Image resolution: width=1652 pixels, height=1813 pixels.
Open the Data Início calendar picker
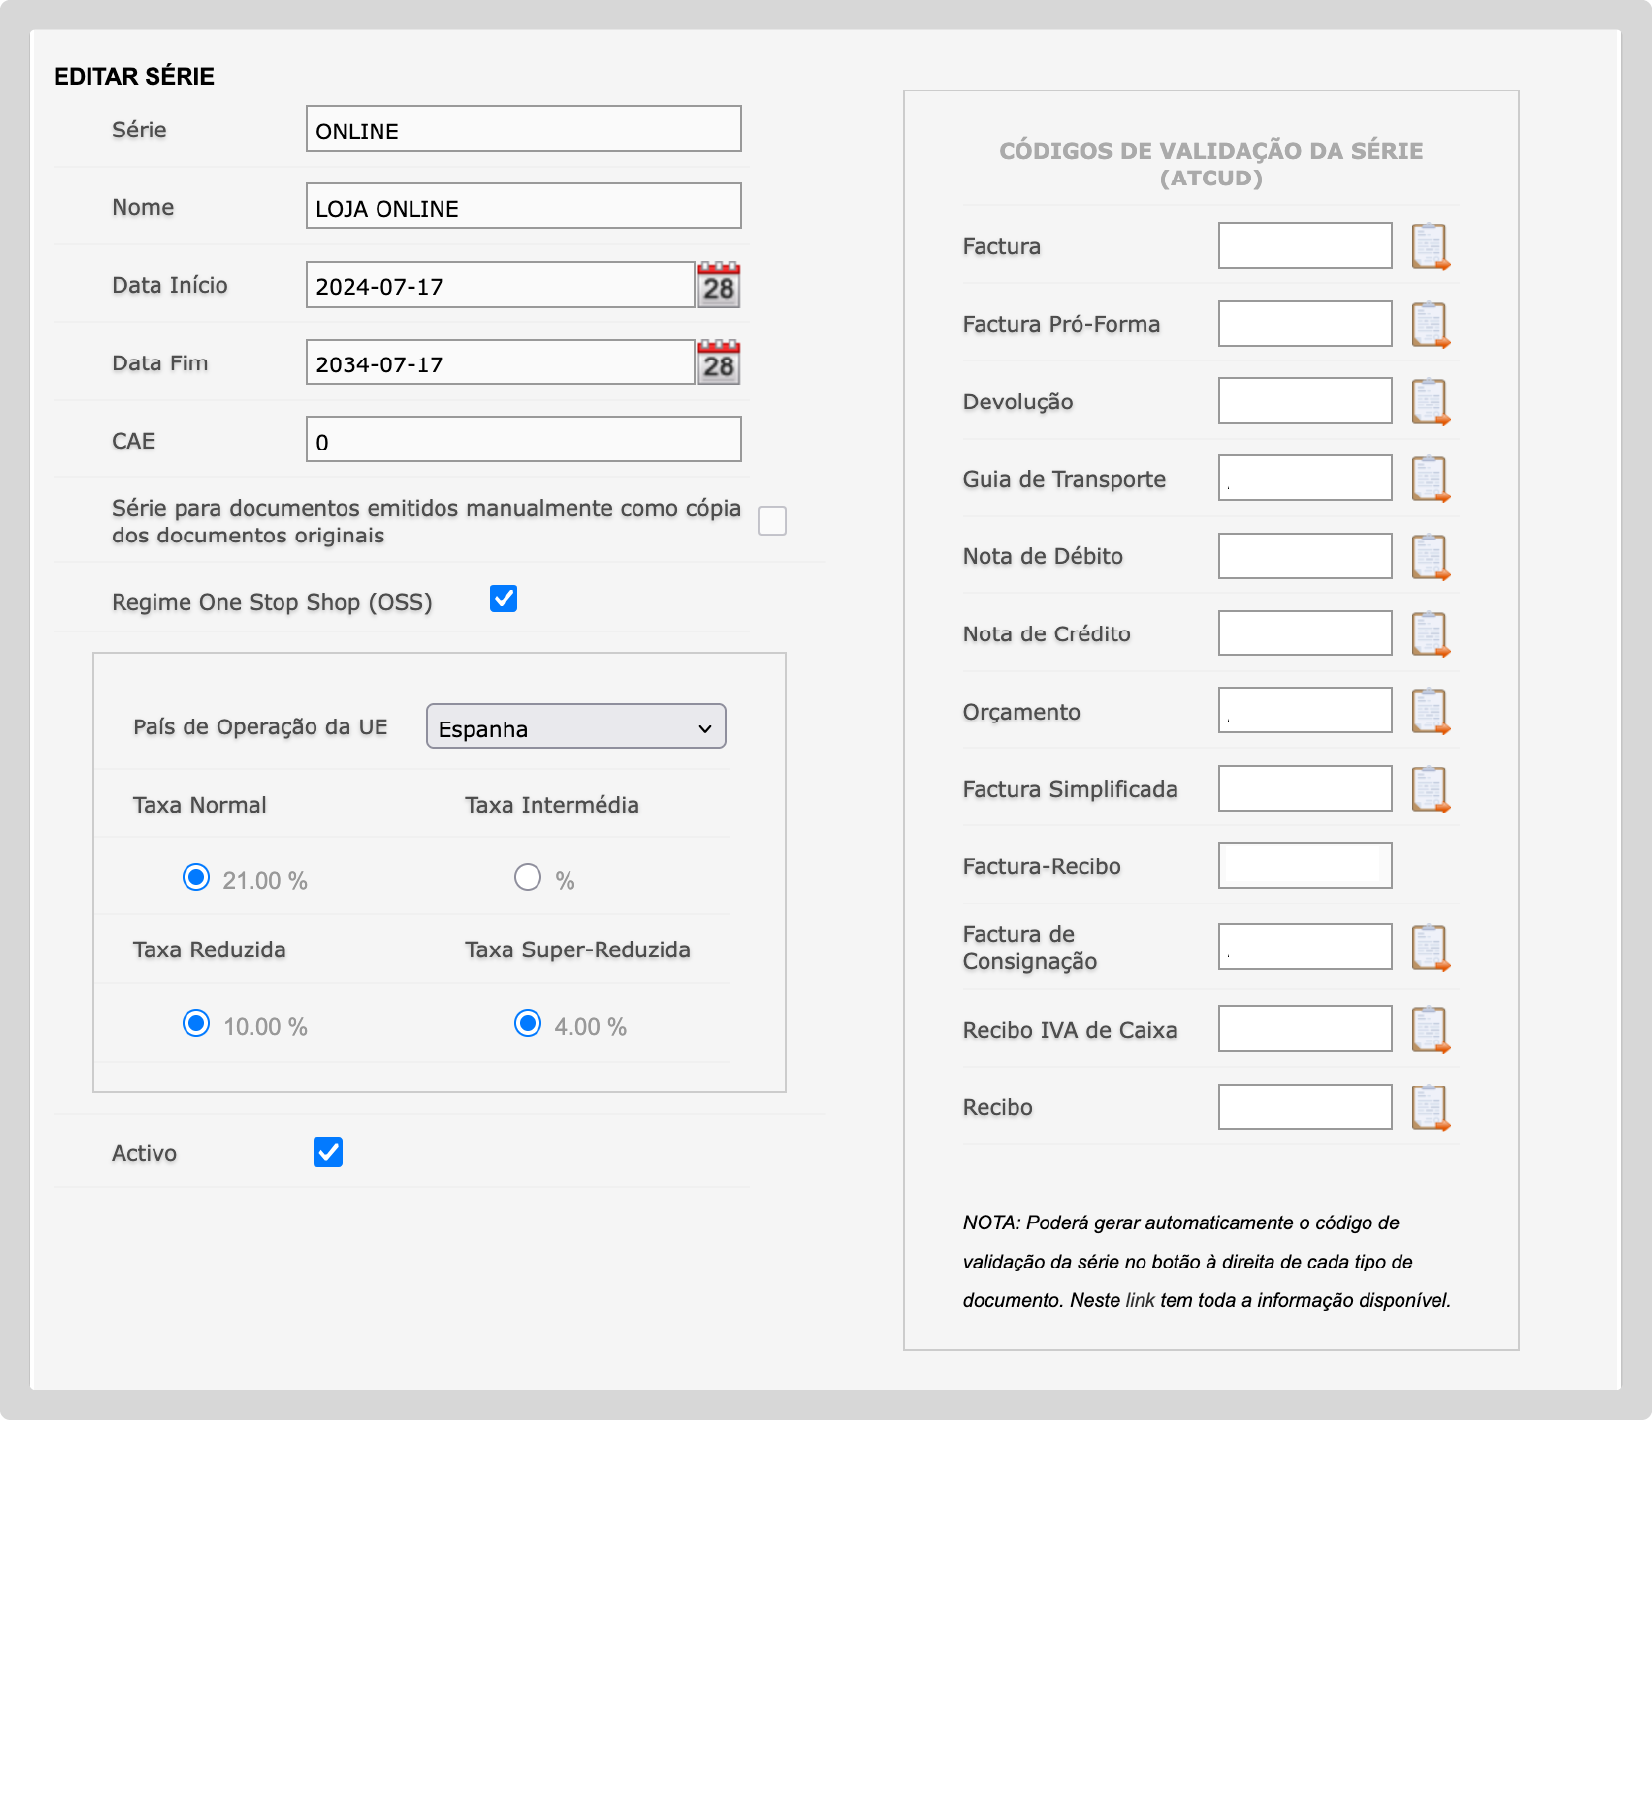pyautogui.click(x=718, y=286)
